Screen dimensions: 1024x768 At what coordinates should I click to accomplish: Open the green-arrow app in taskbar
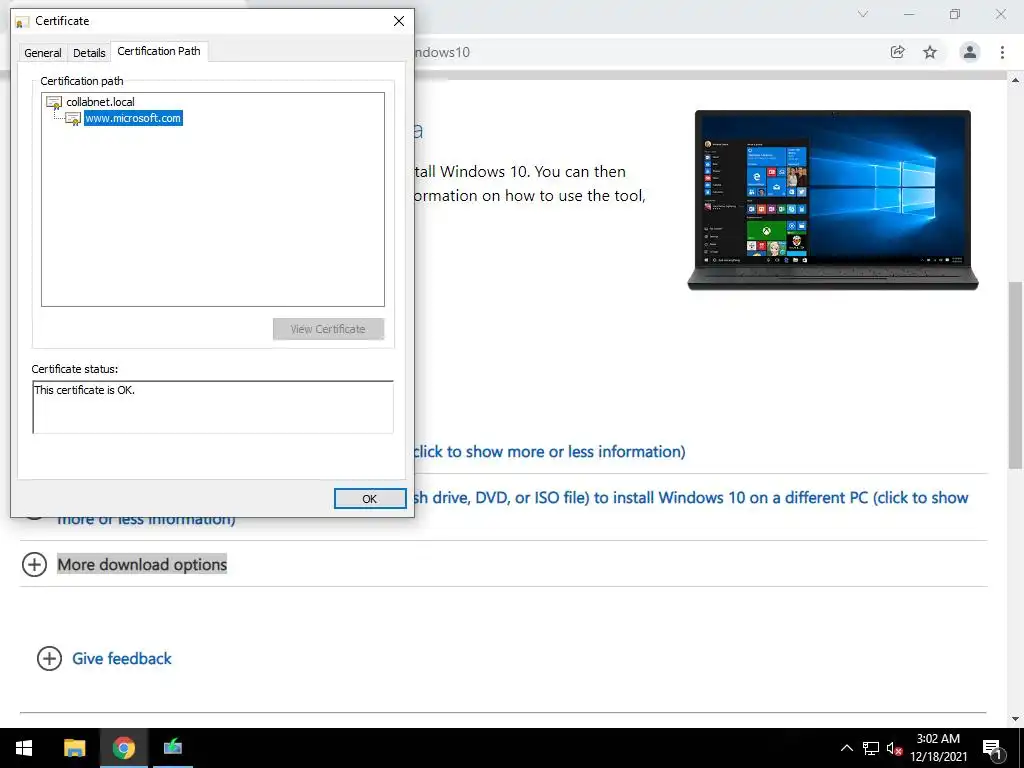click(172, 748)
